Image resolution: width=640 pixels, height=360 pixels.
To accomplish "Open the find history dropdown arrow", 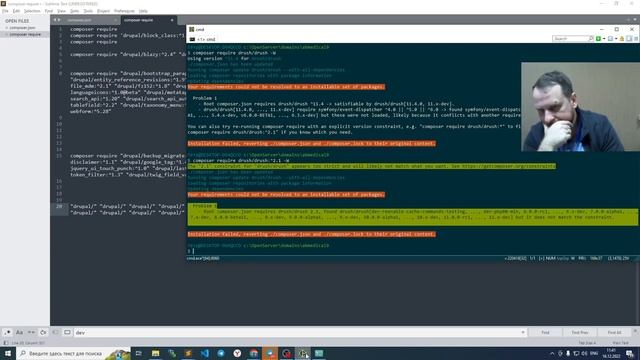I will click(523, 333).
